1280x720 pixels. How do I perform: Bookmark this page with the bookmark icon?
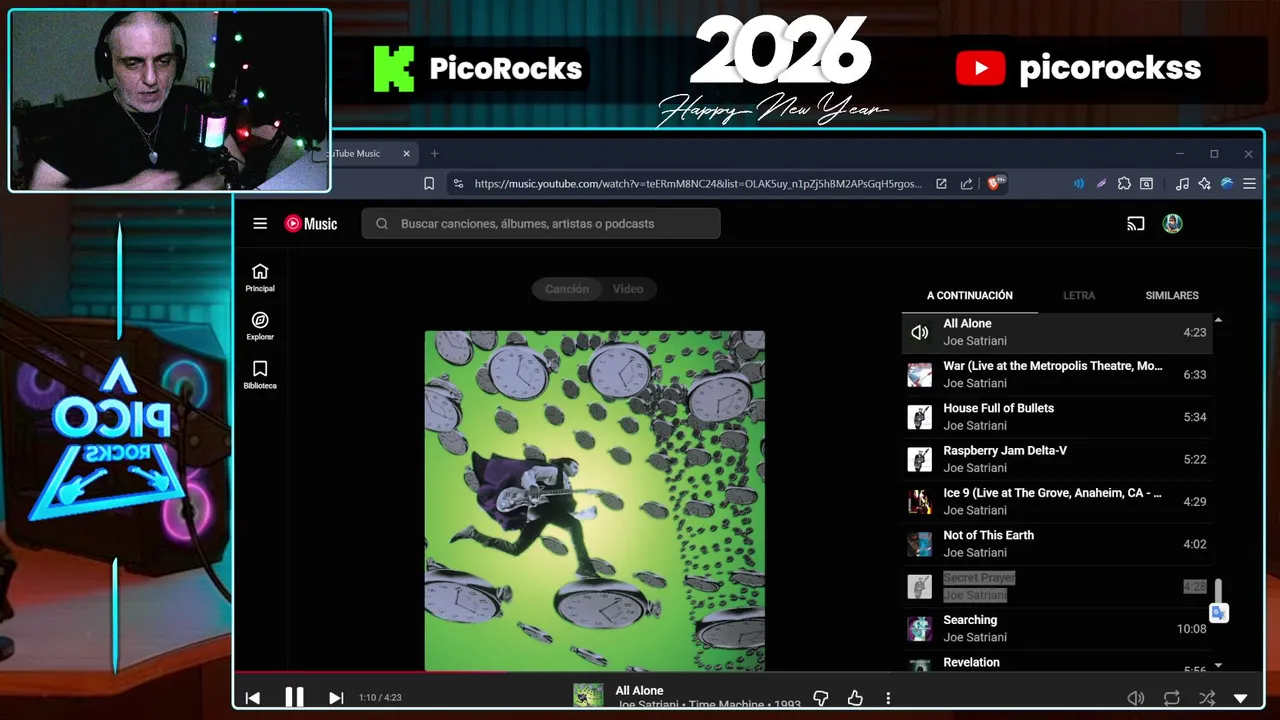click(x=429, y=184)
